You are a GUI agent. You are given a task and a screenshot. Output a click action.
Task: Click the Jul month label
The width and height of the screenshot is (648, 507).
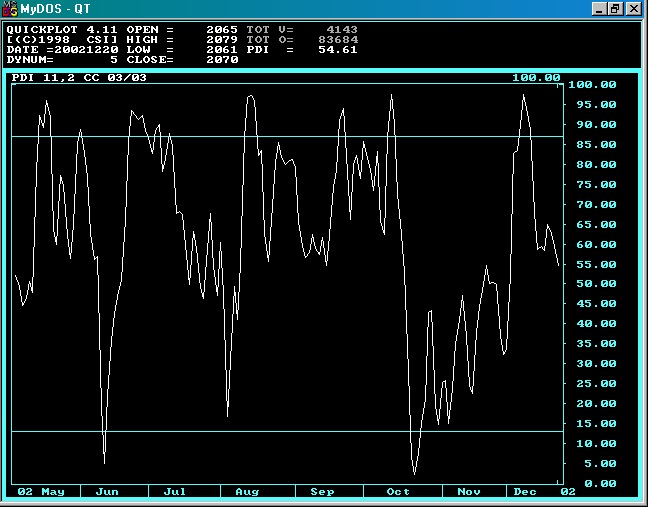click(175, 492)
